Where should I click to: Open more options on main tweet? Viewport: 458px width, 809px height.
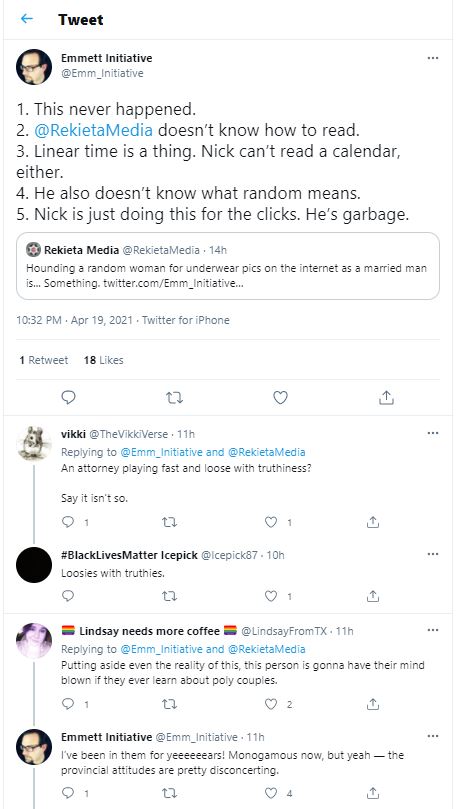433,58
